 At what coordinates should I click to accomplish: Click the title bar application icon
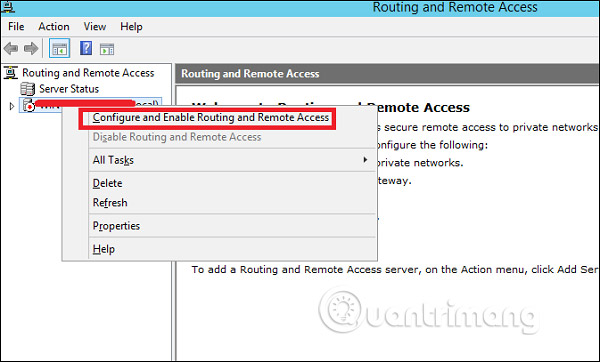coord(8,7)
